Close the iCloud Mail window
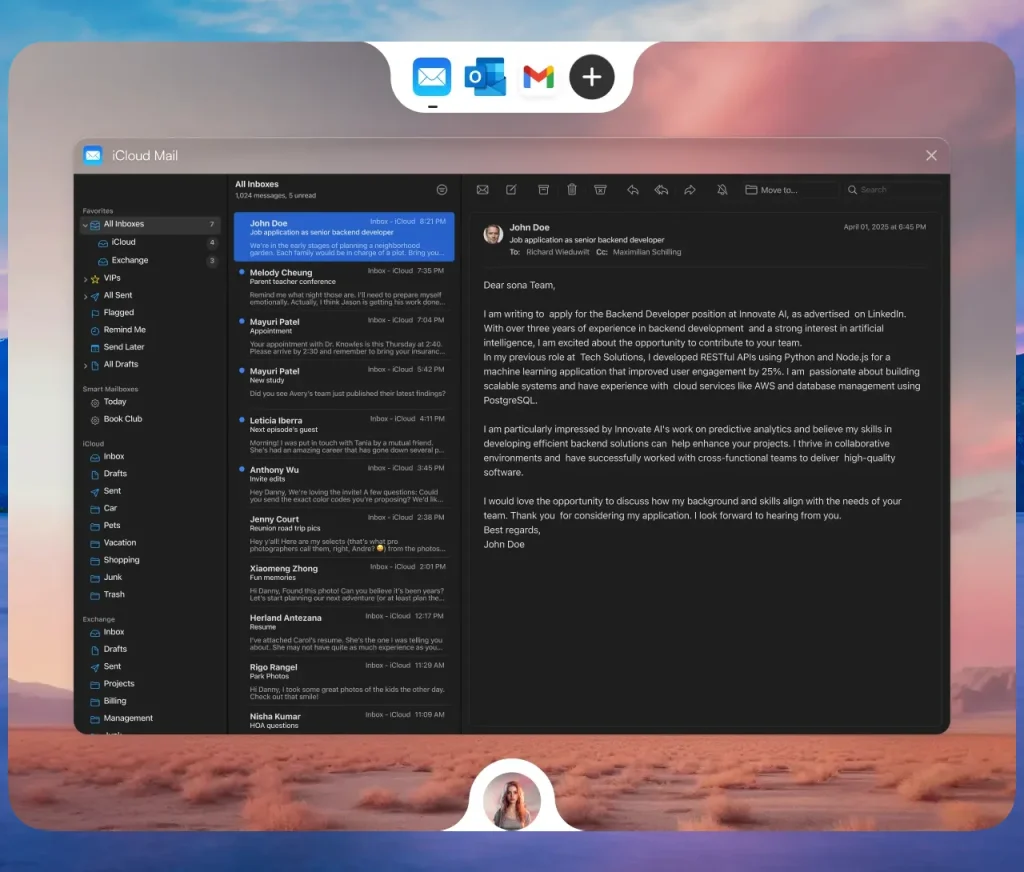The width and height of the screenshot is (1024, 872). 931,155
